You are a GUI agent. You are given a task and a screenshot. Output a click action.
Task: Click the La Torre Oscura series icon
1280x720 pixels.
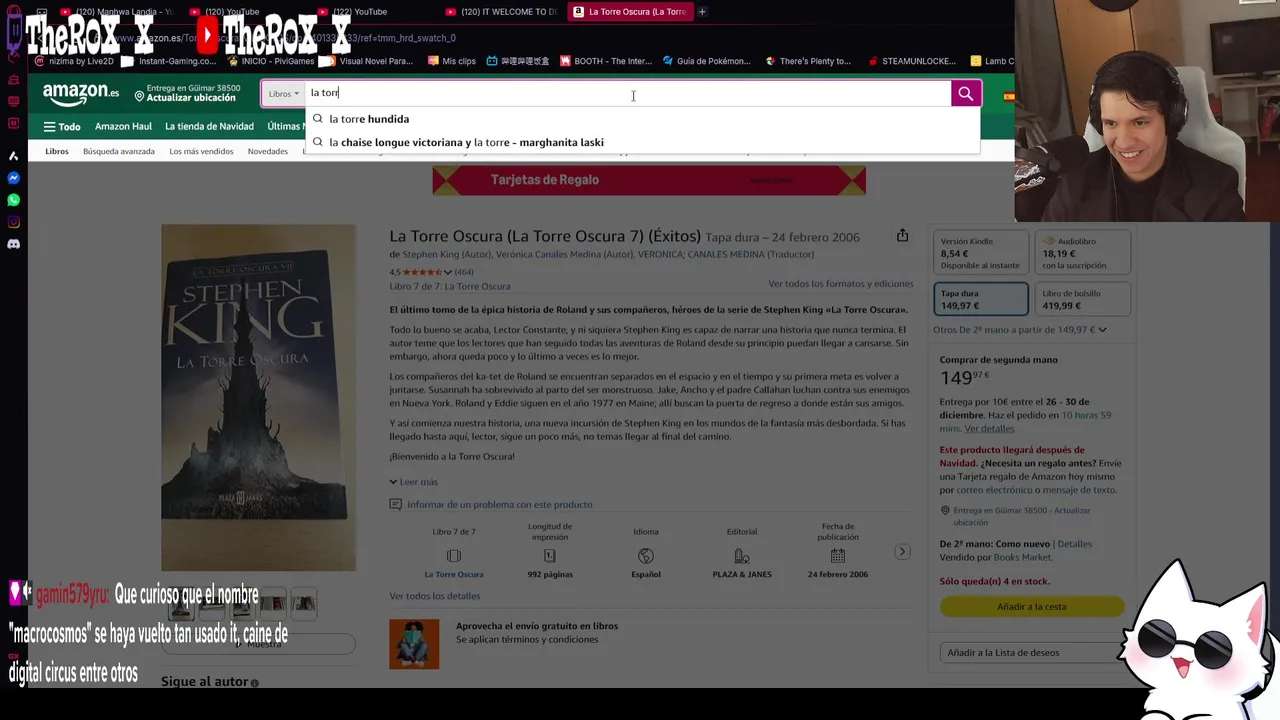pos(454,555)
